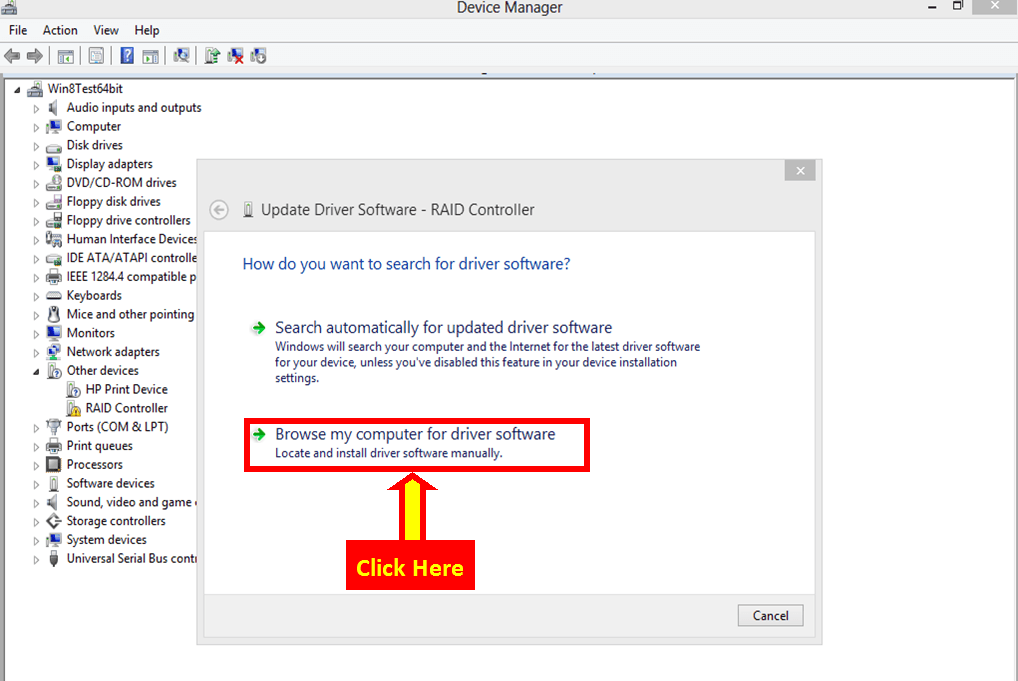The image size is (1018, 681).
Task: Click Cancel in the Update Driver dialog
Action: [x=770, y=616]
